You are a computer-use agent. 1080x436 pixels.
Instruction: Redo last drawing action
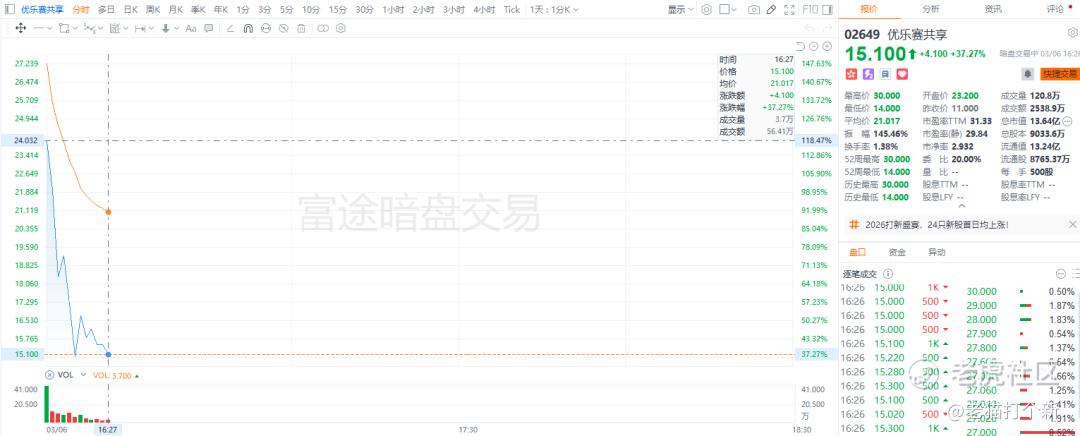point(827,28)
